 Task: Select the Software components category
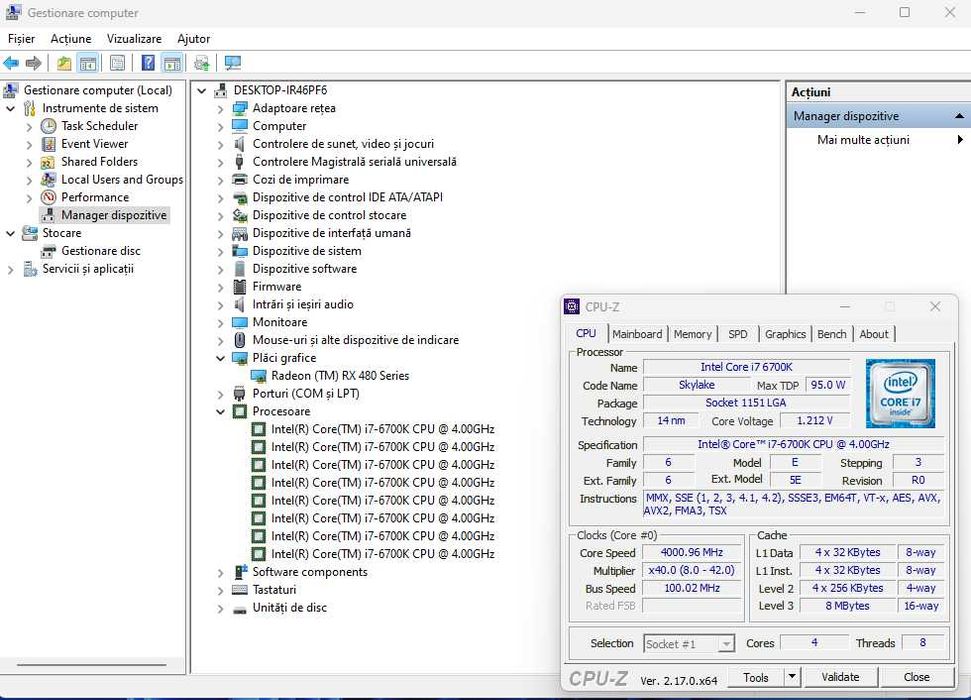(310, 572)
